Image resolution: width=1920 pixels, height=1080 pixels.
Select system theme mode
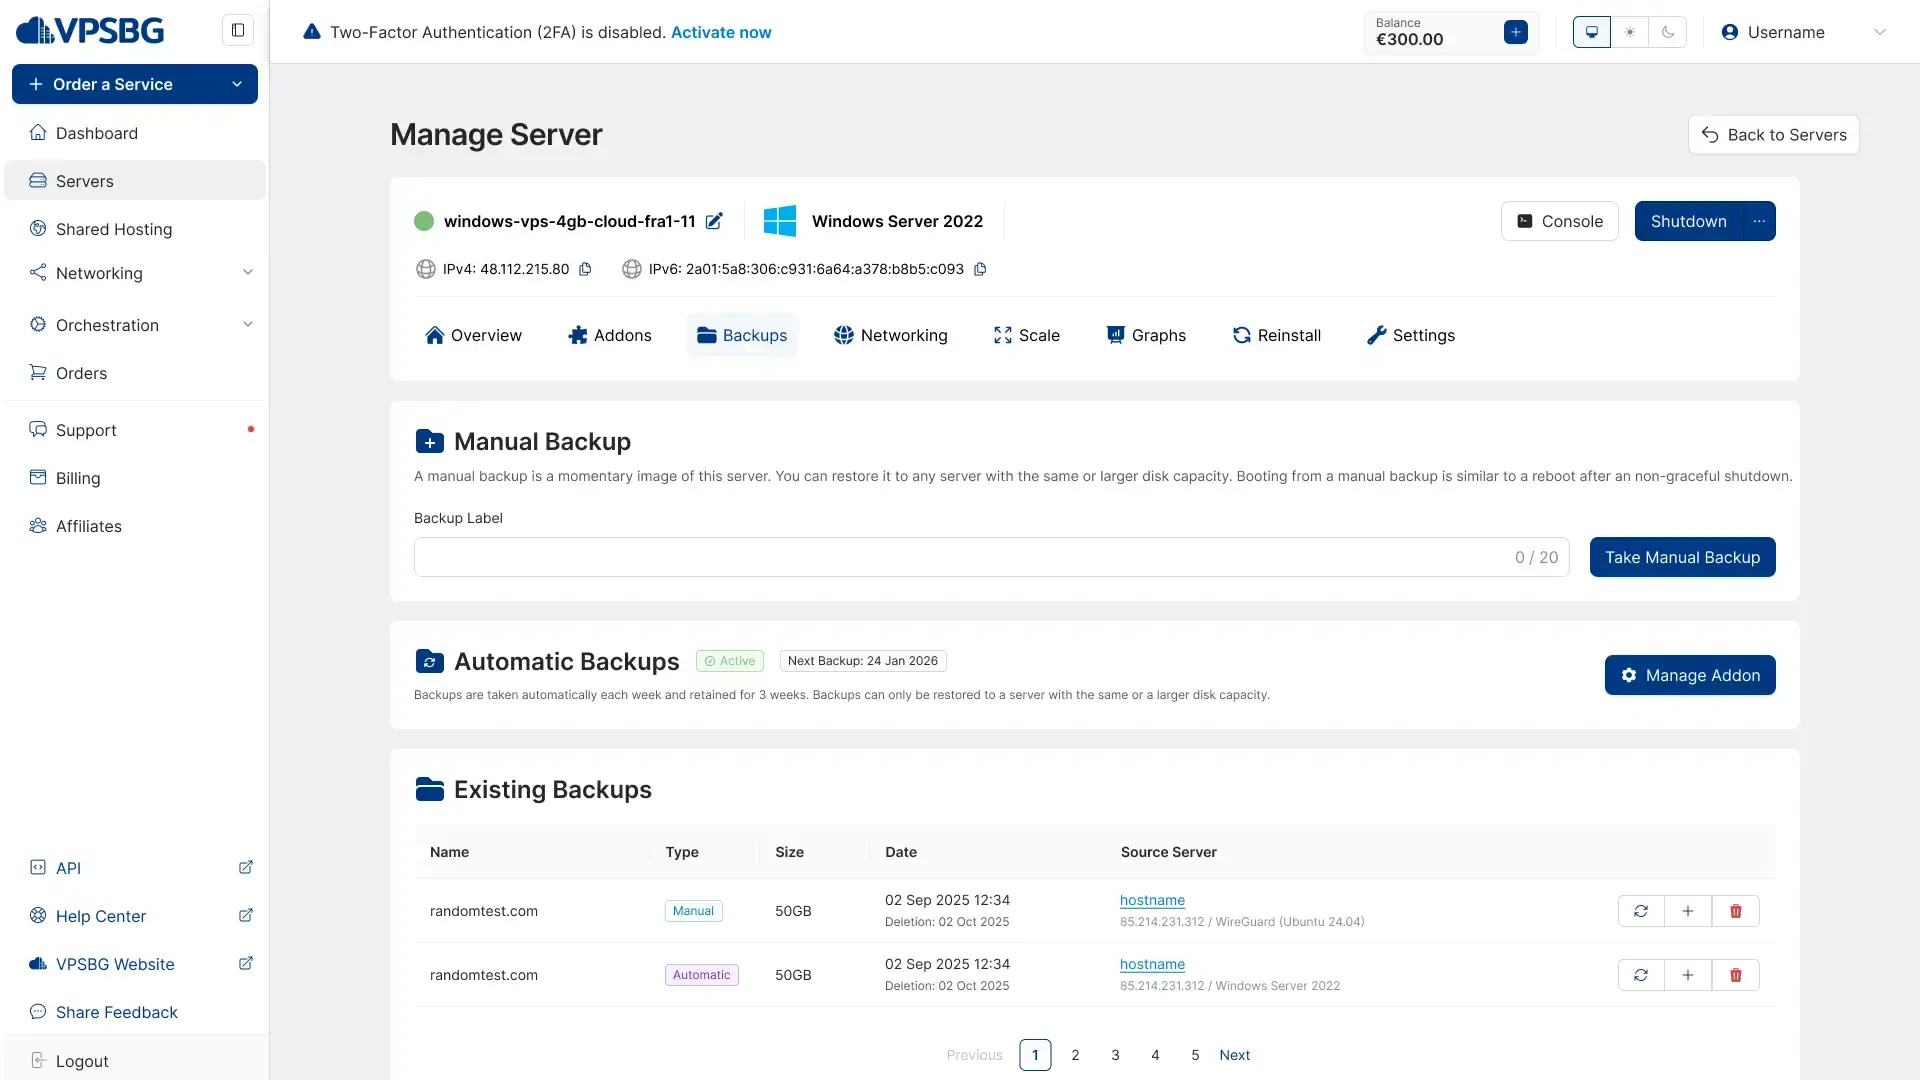pyautogui.click(x=1592, y=32)
